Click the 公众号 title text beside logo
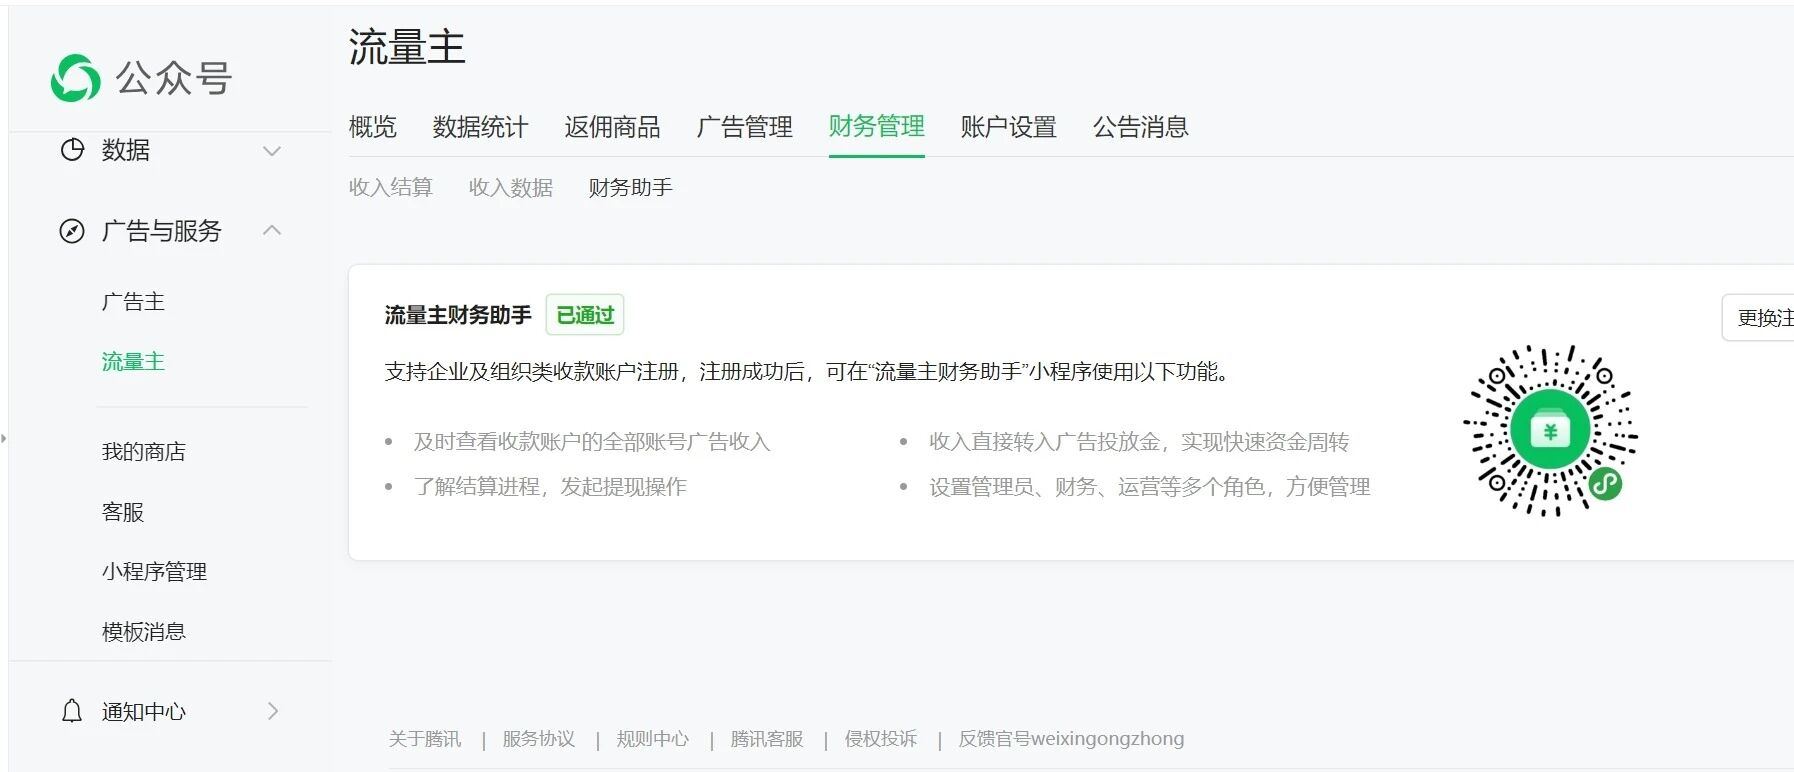The width and height of the screenshot is (1794, 772). coord(174,78)
